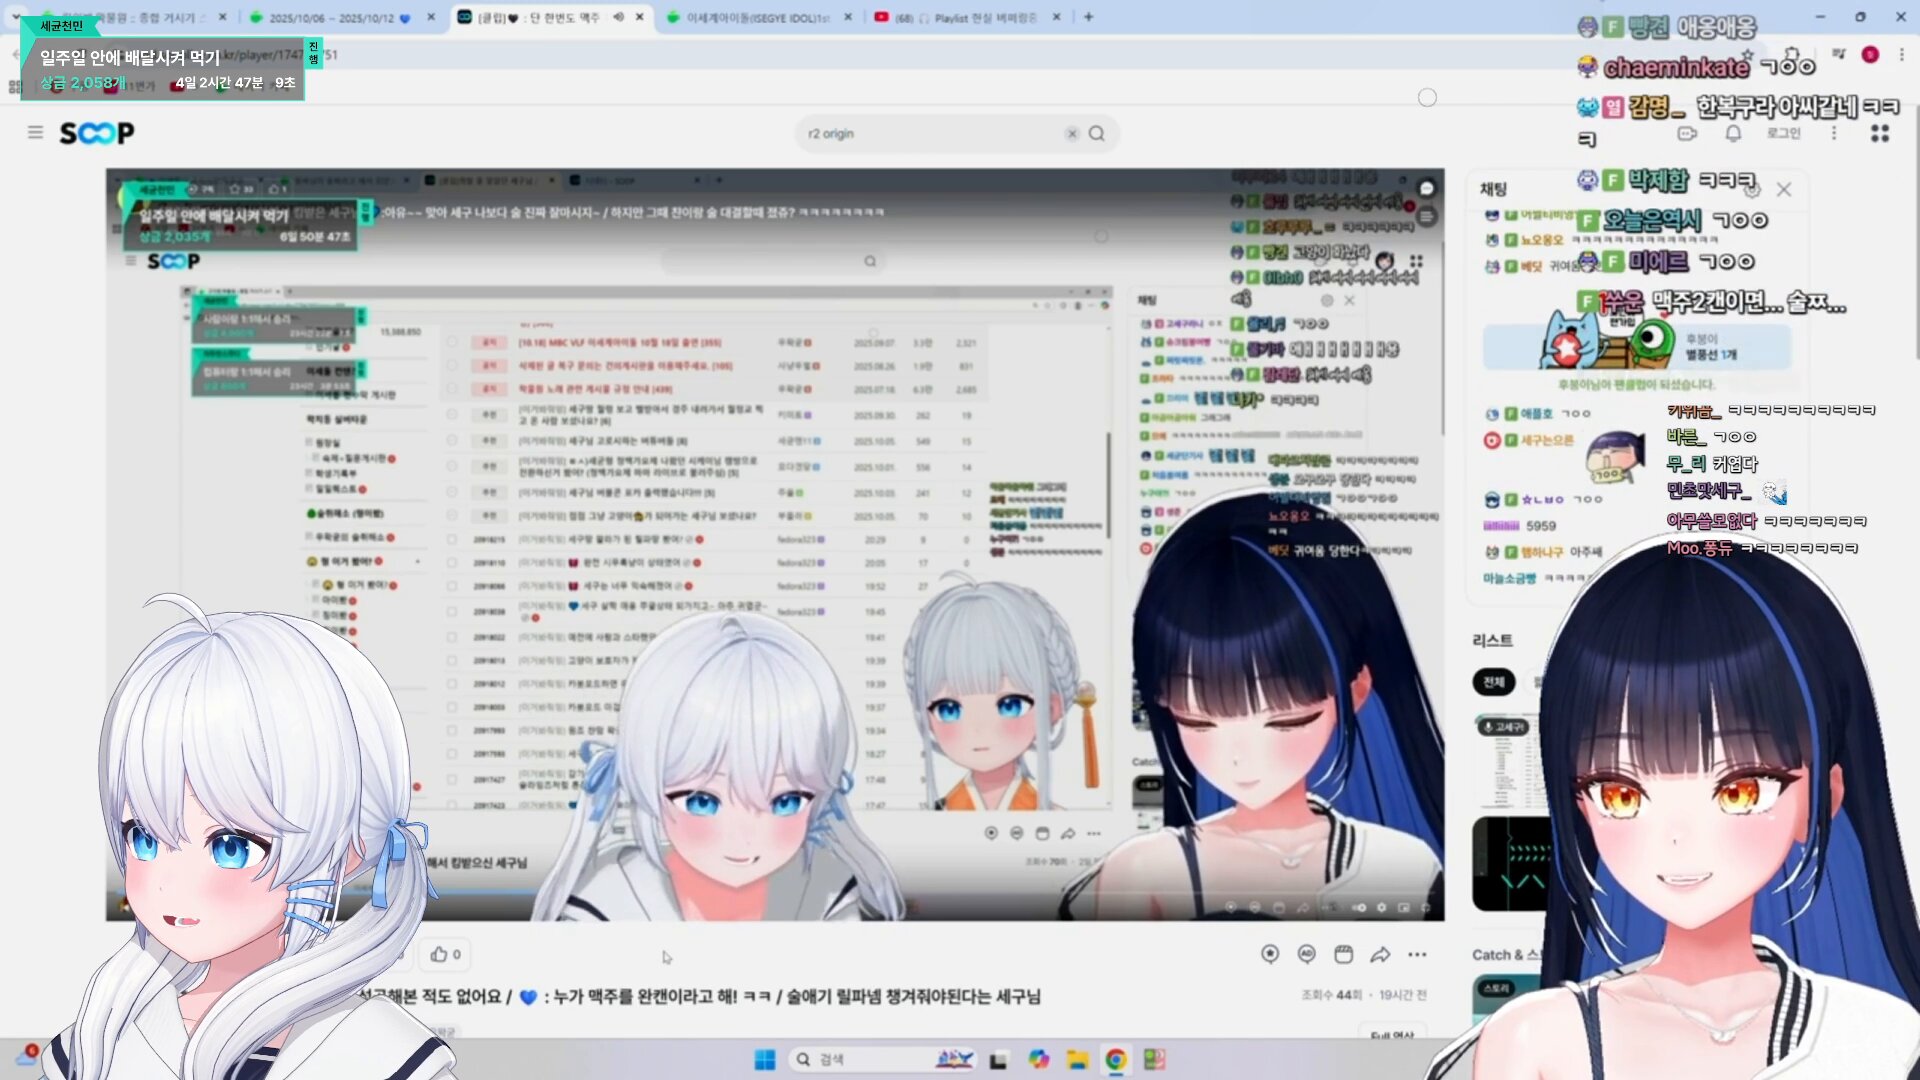Open the apps grid icon in header
The image size is (1920, 1080).
[x=1880, y=133]
